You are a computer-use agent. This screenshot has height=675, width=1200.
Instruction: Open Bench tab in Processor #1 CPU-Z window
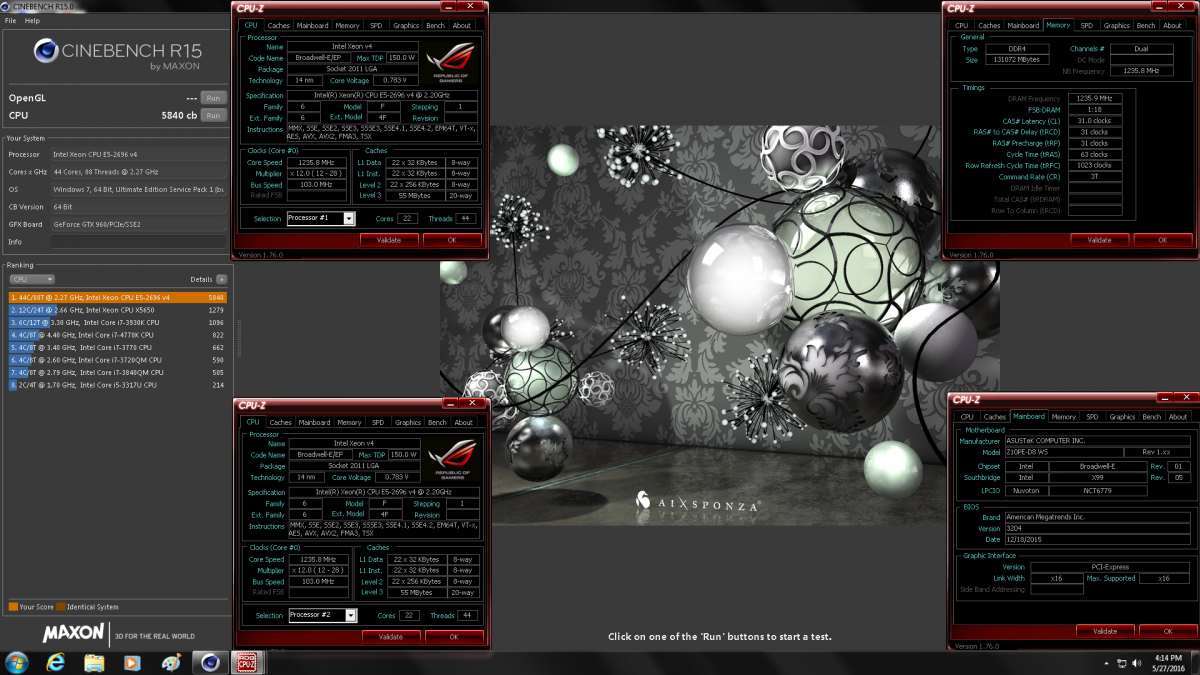[x=435, y=25]
